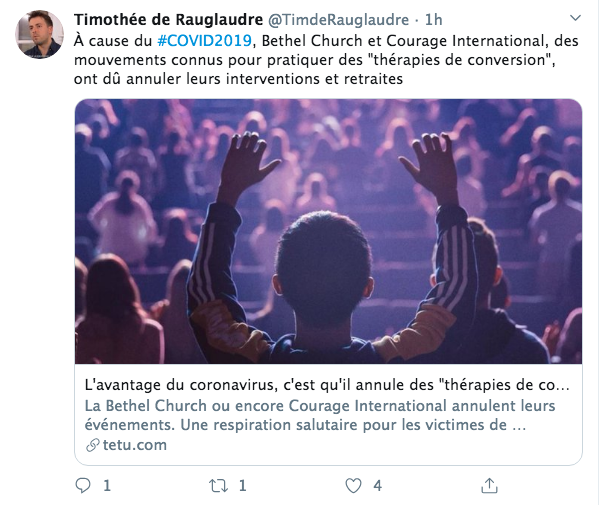The height and width of the screenshot is (505, 599).
Task: Click the retweet count number 1
Action: pos(243,486)
